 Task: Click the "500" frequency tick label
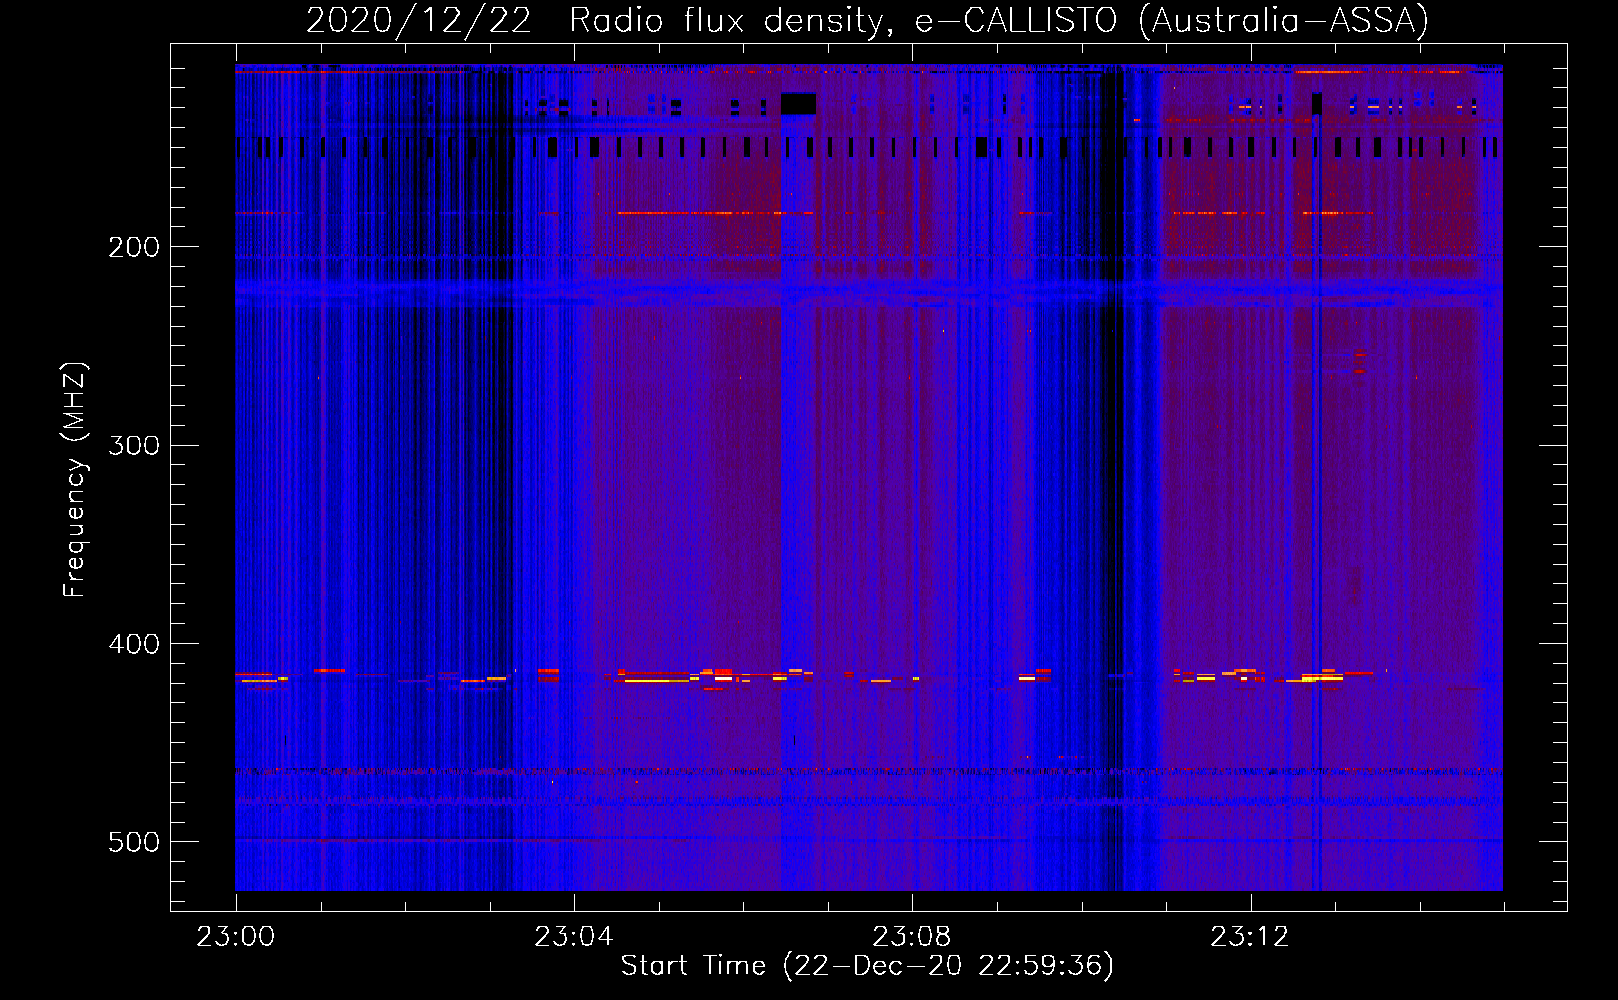pos(134,842)
